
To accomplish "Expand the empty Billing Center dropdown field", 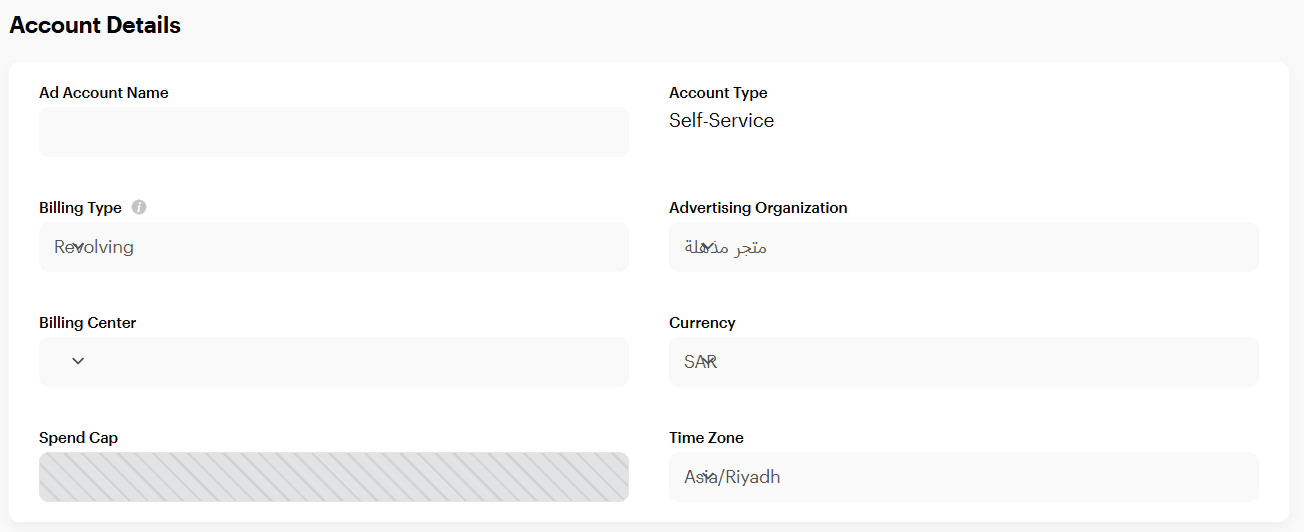I will coord(333,362).
